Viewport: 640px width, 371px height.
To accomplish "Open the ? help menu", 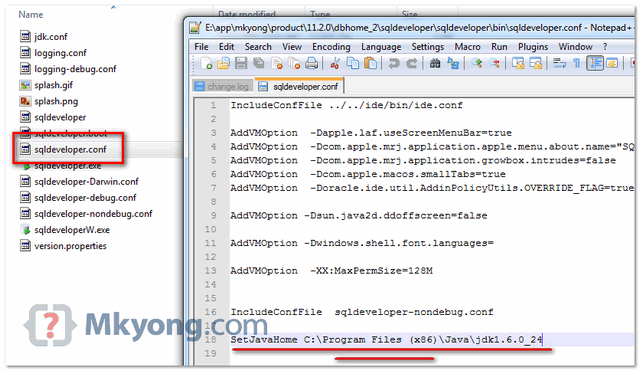I will pyautogui.click(x=605, y=47).
